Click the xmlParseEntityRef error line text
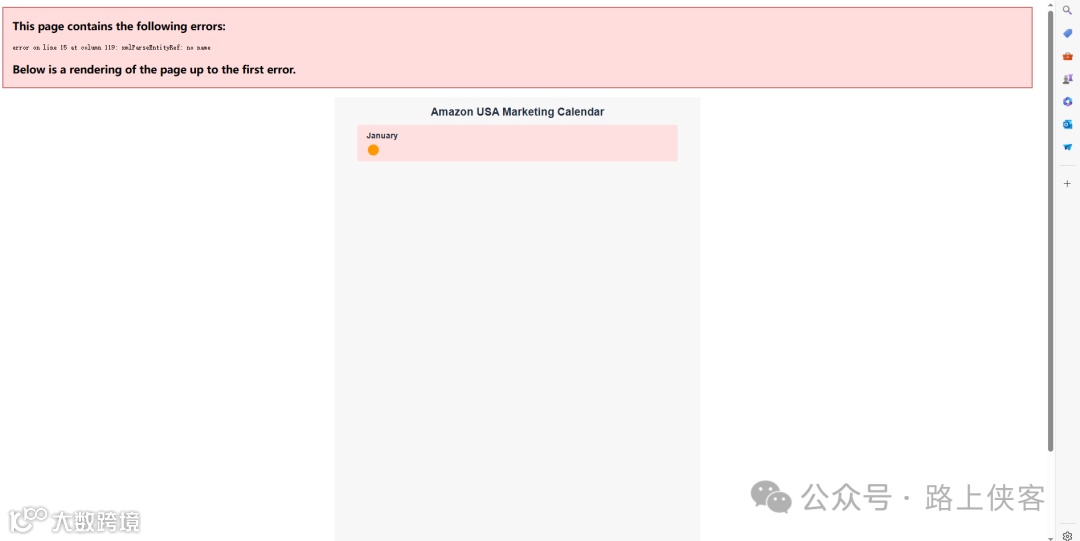 [112, 48]
